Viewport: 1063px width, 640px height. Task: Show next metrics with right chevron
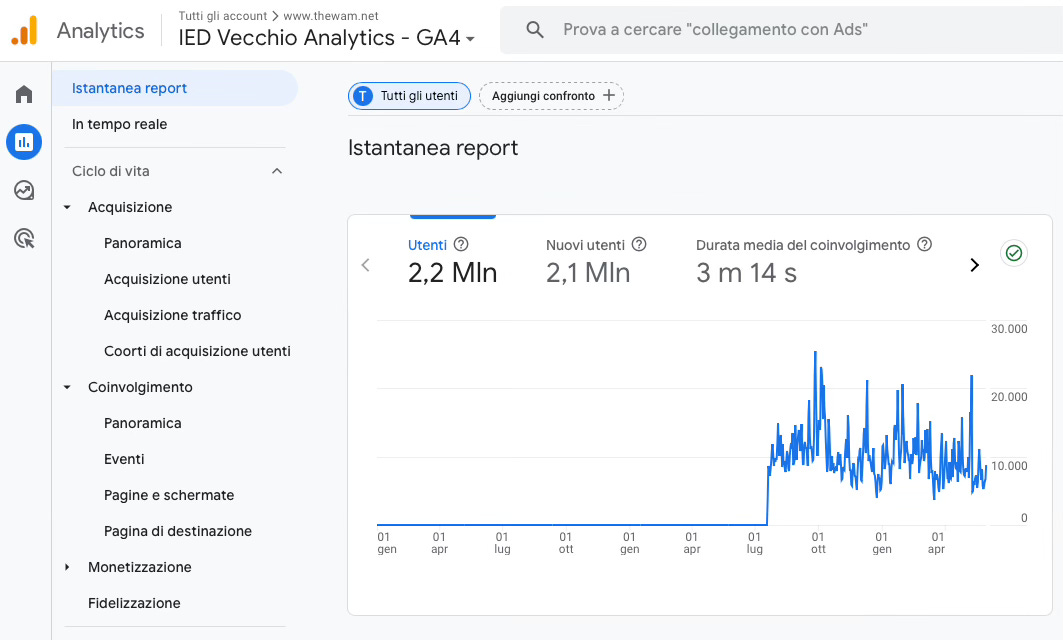point(974,265)
